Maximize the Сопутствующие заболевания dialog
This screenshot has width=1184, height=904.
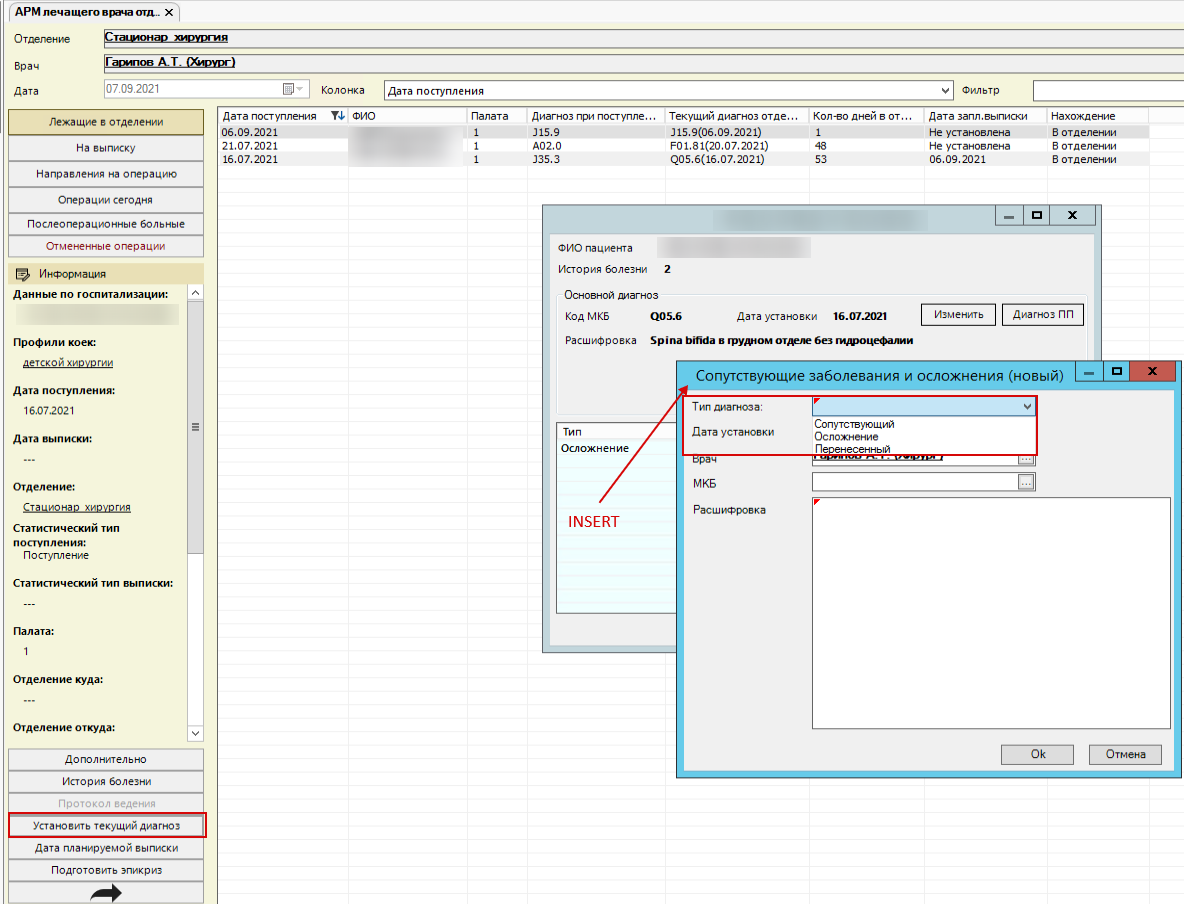coord(1116,371)
